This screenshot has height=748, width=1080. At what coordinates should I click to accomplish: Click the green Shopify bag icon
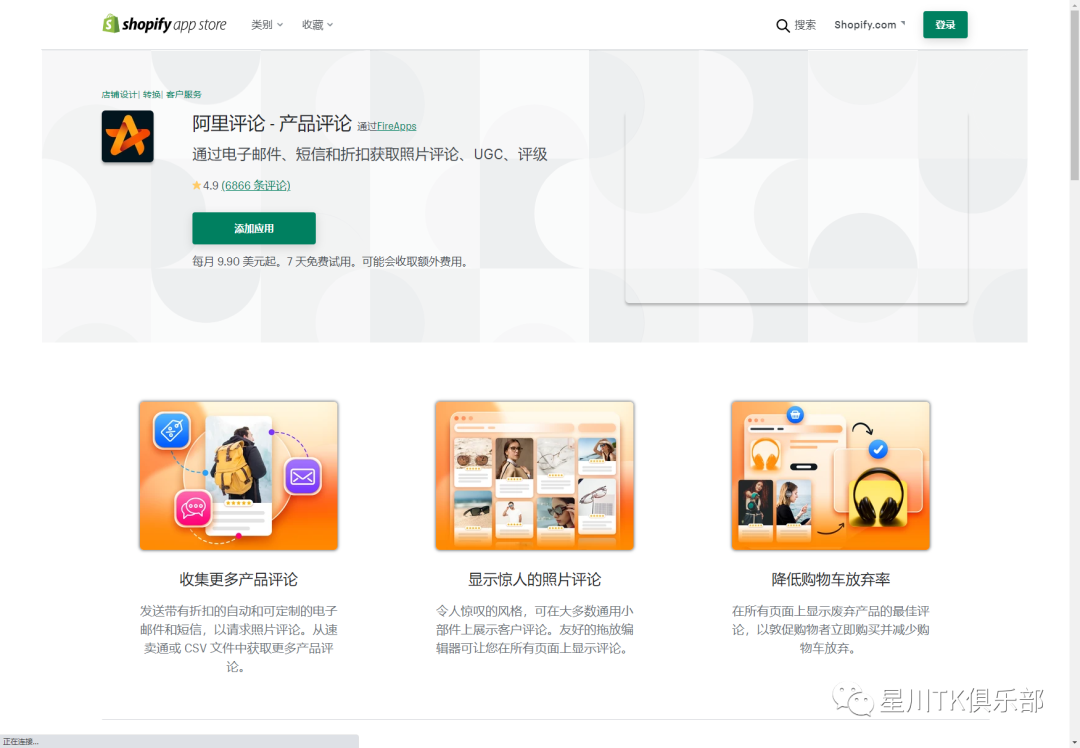click(109, 23)
